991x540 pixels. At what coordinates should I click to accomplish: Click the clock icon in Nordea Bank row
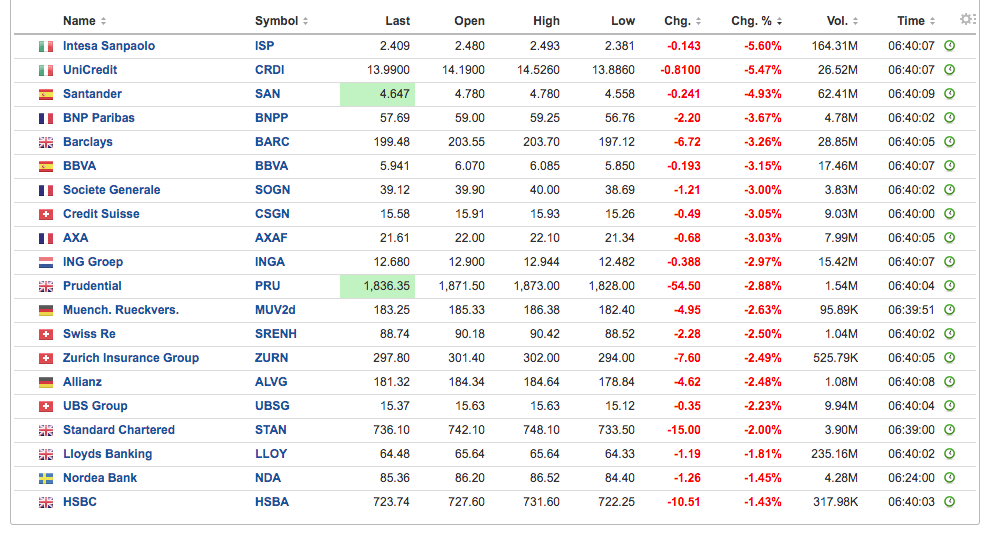[x=949, y=478]
